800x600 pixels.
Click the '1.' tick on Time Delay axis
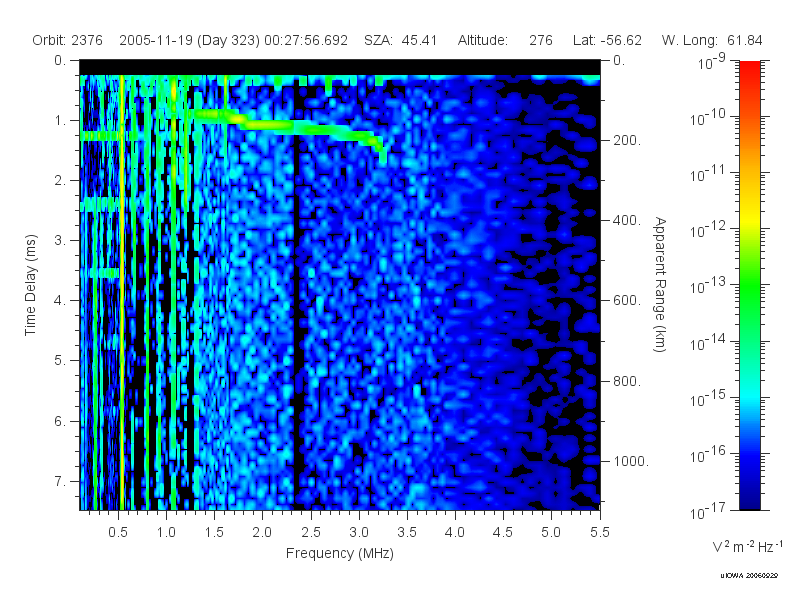pos(60,120)
